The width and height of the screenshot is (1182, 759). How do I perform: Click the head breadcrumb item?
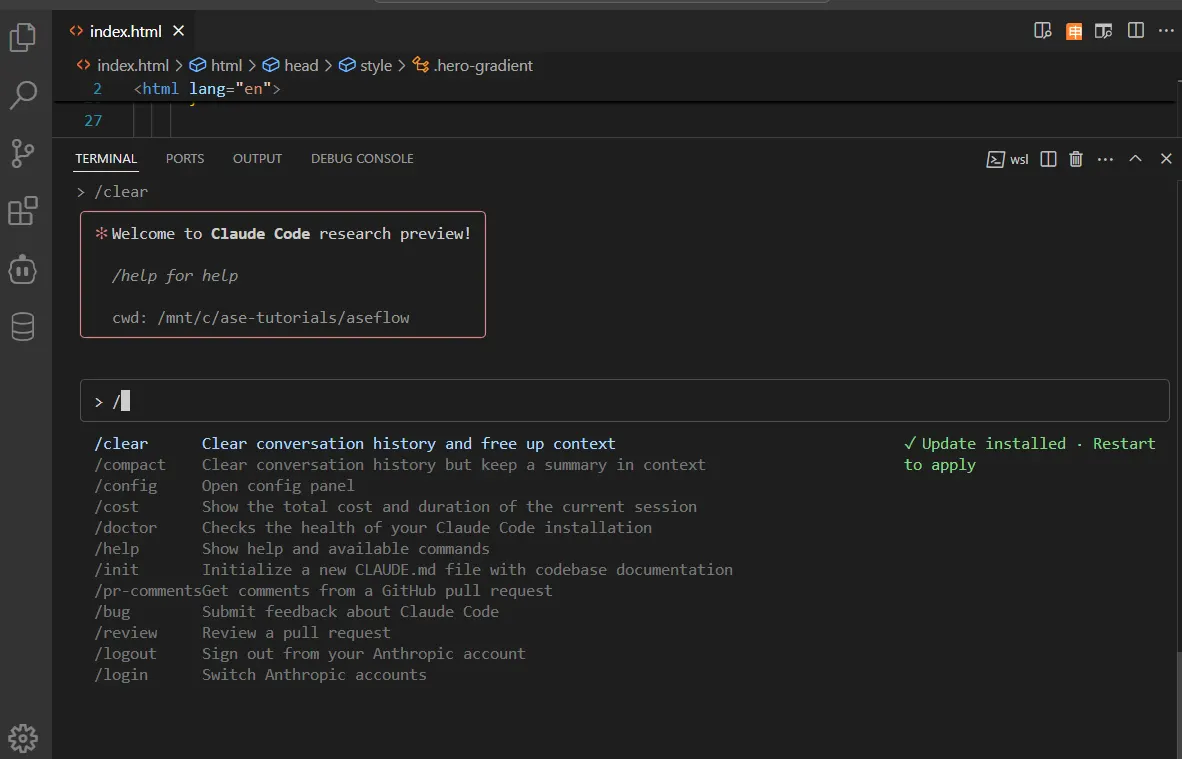point(290,66)
